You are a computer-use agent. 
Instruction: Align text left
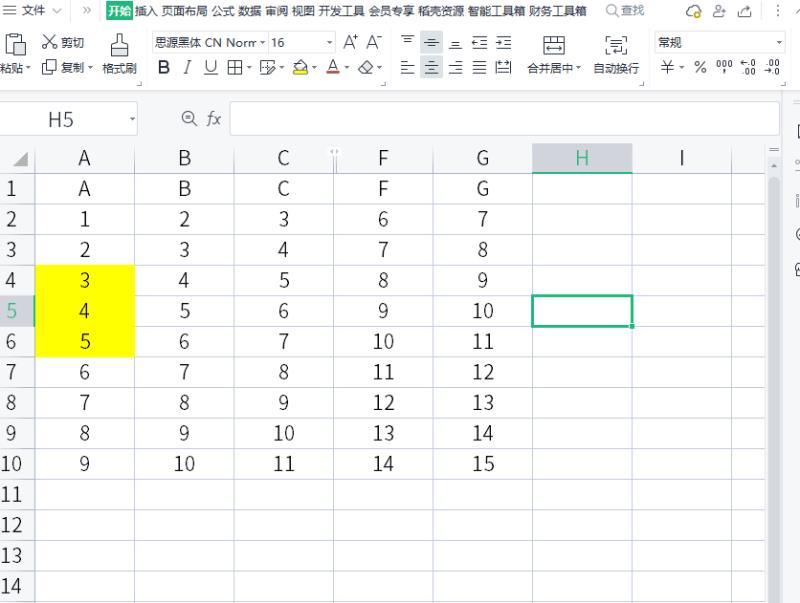(x=407, y=67)
